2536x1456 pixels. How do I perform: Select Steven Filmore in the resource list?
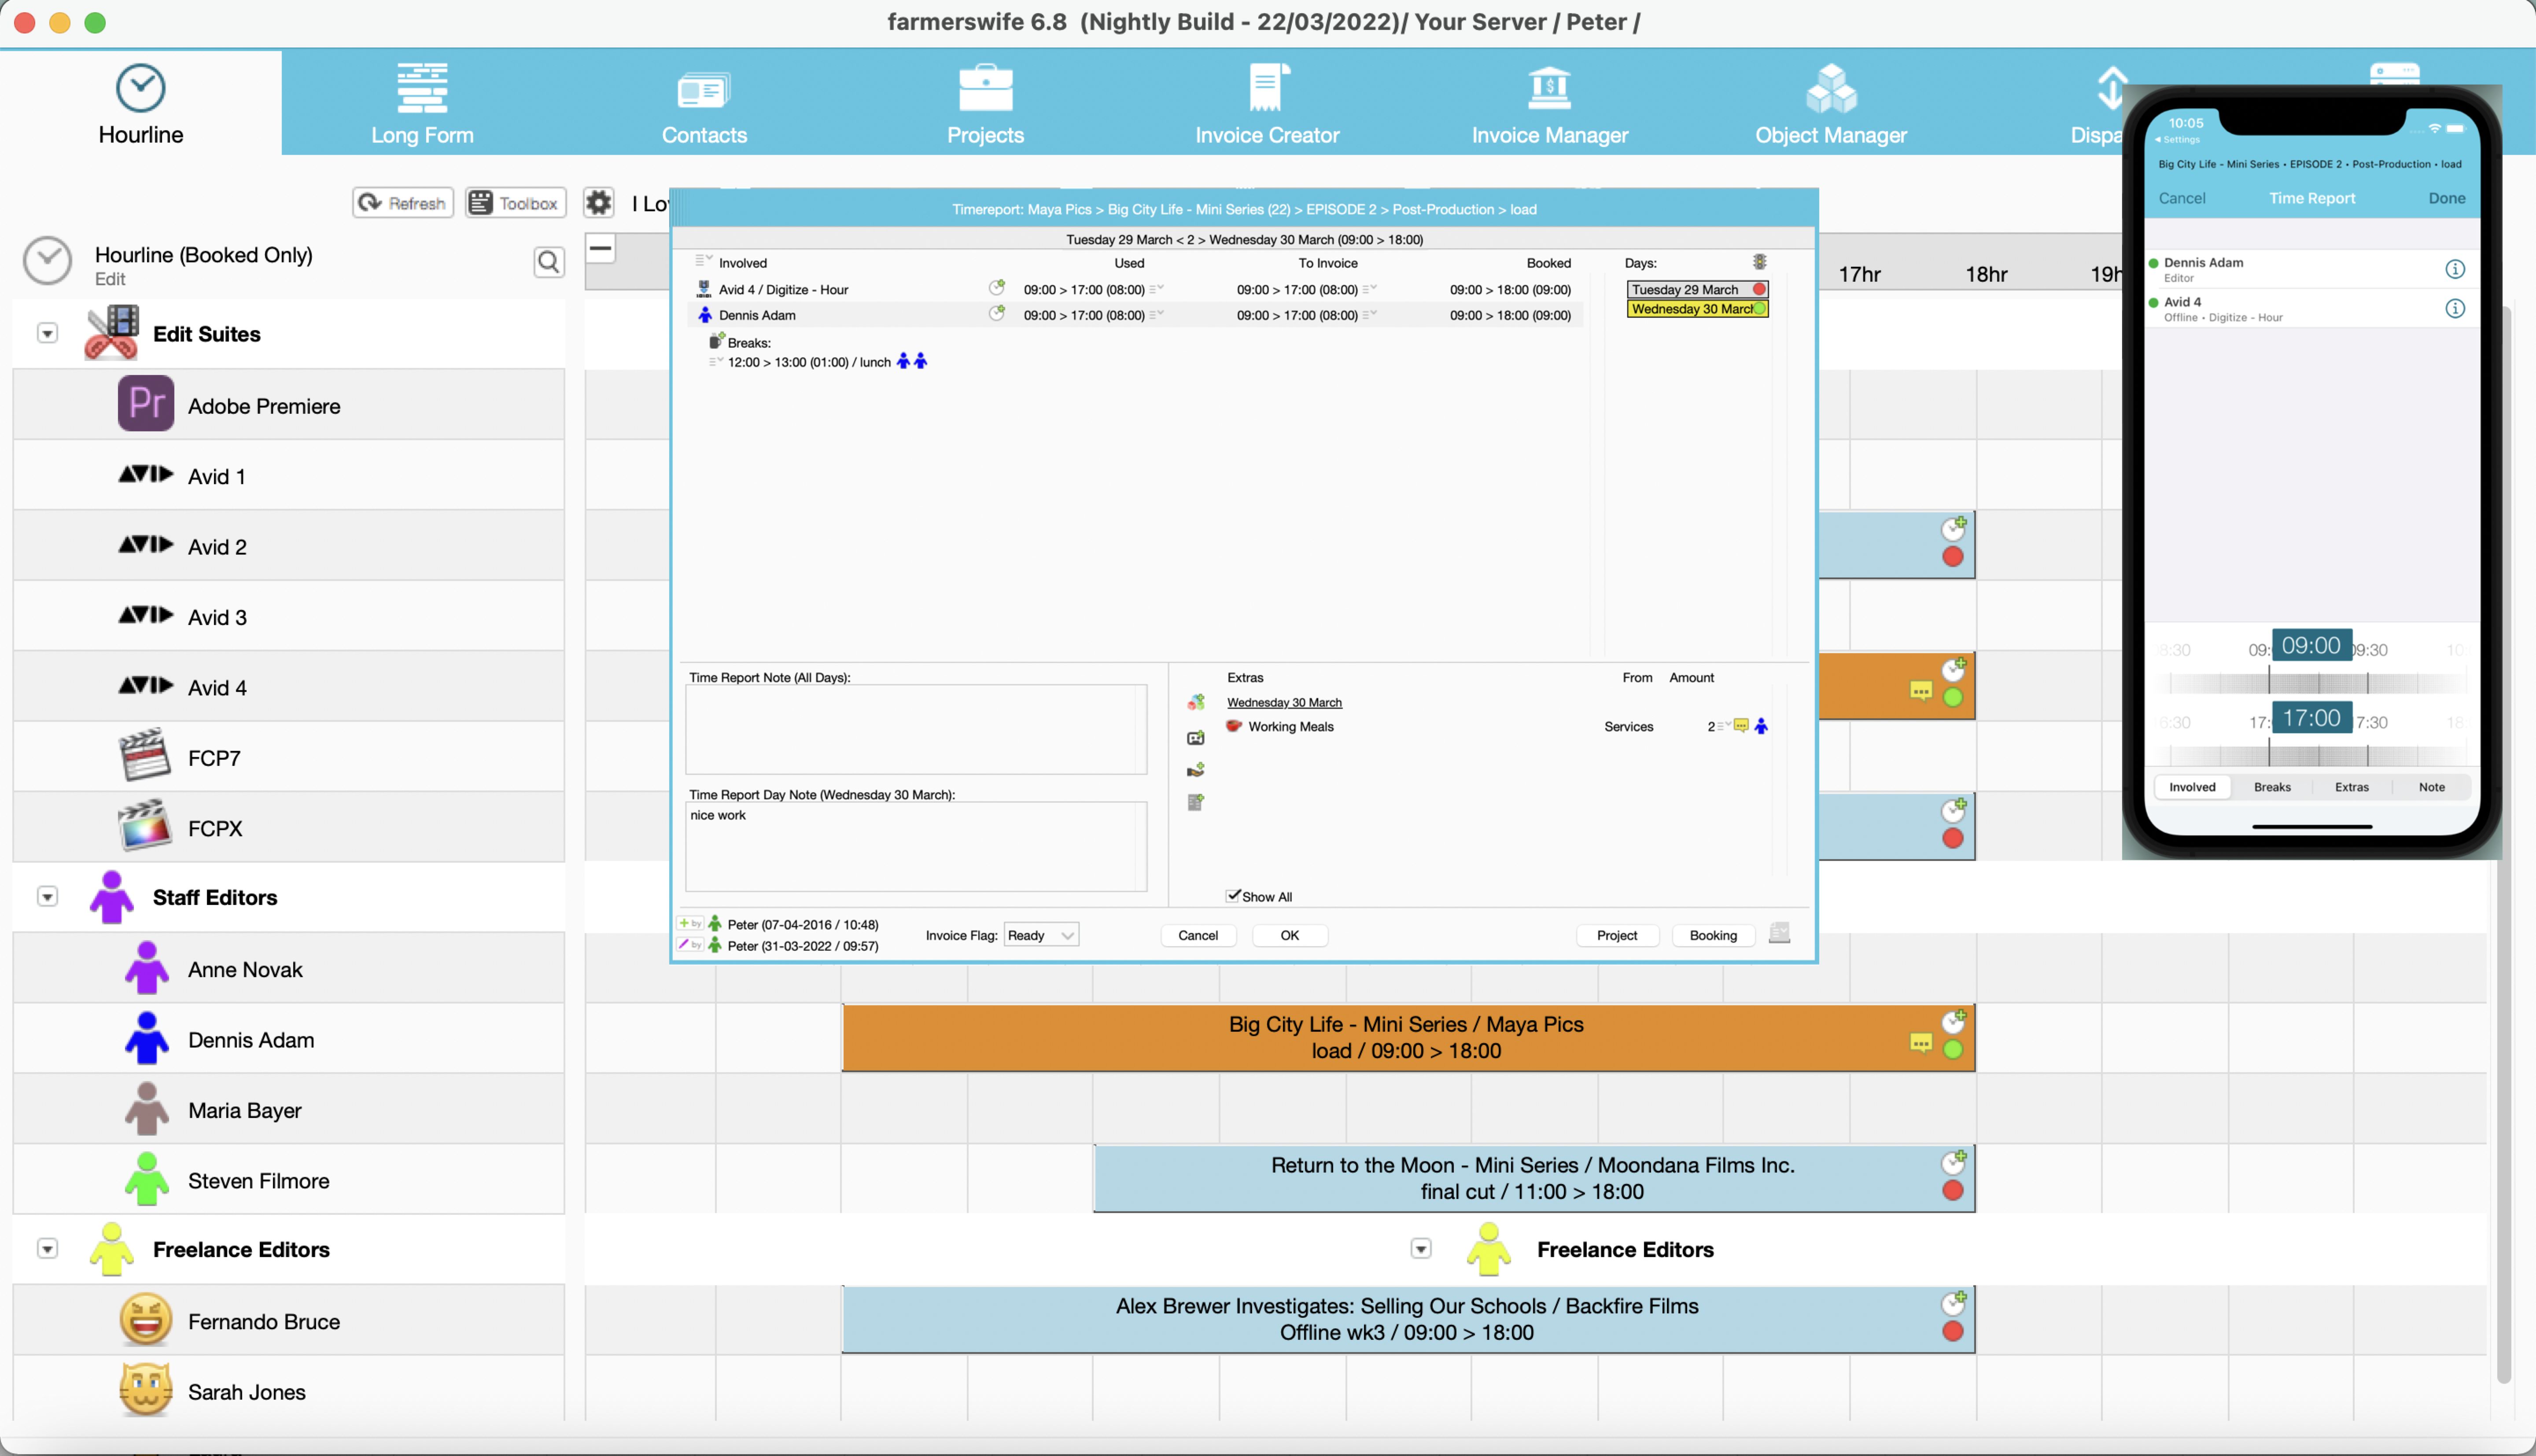click(289, 1180)
